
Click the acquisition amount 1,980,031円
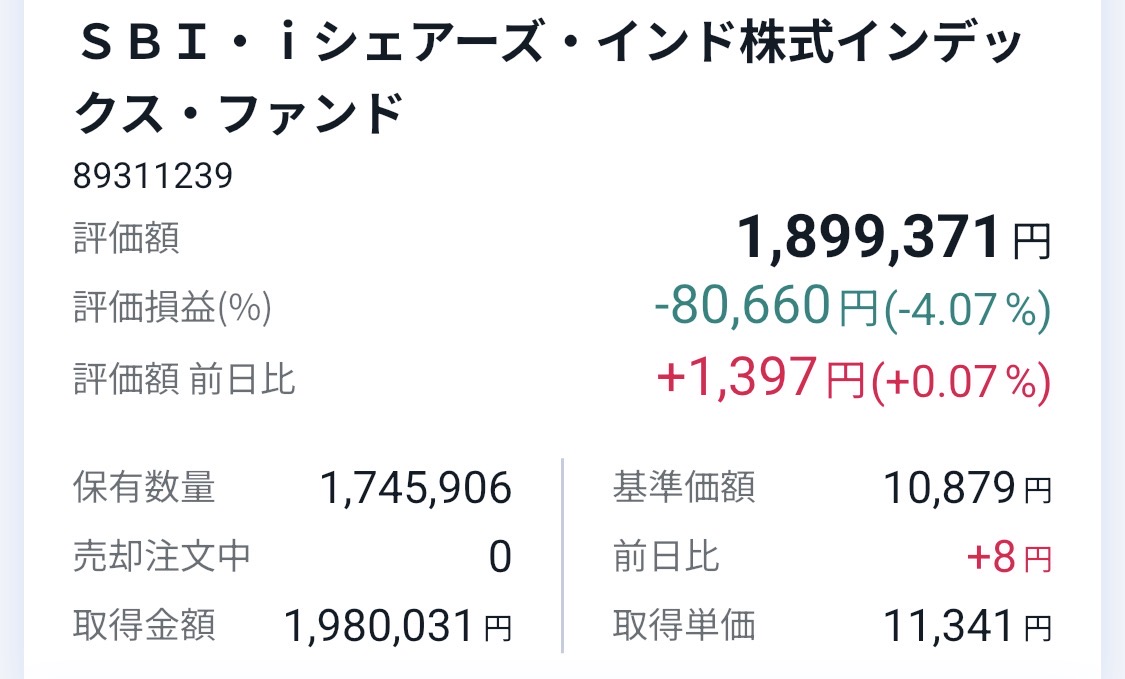click(397, 627)
